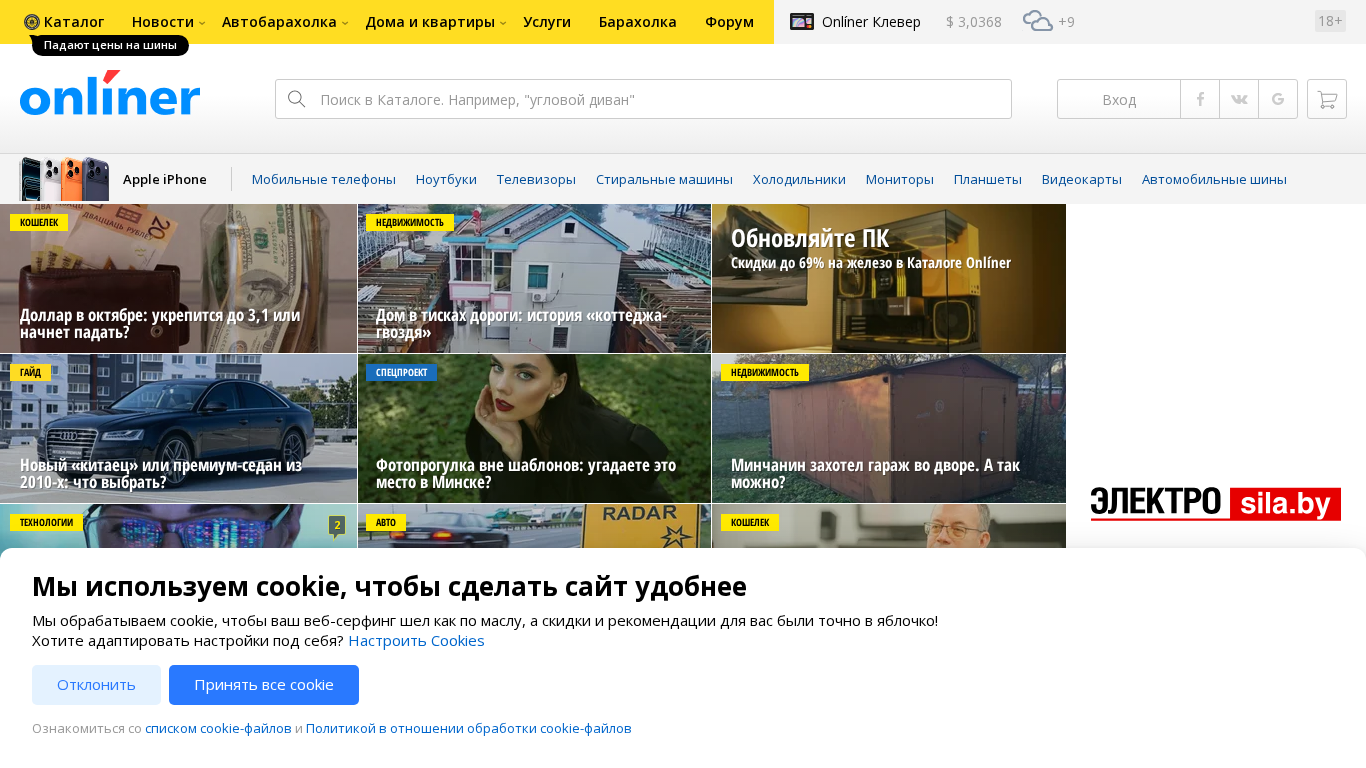This screenshot has width=1366, height=768.
Task: Go to Стиральные машины category
Action: [664, 179]
